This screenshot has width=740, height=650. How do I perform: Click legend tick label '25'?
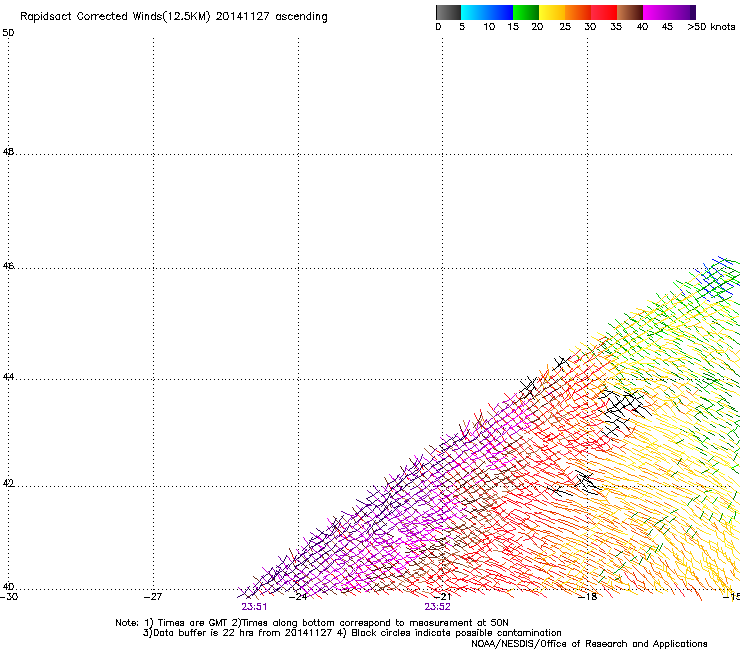[565, 27]
